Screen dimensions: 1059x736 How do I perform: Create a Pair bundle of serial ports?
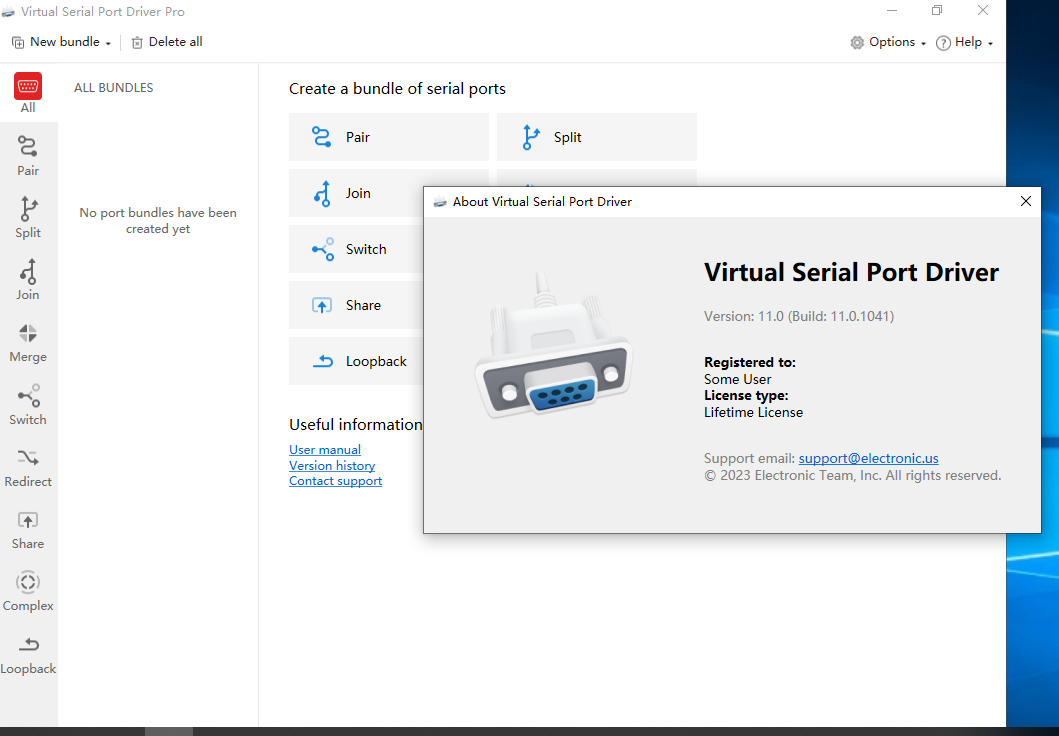(x=388, y=136)
